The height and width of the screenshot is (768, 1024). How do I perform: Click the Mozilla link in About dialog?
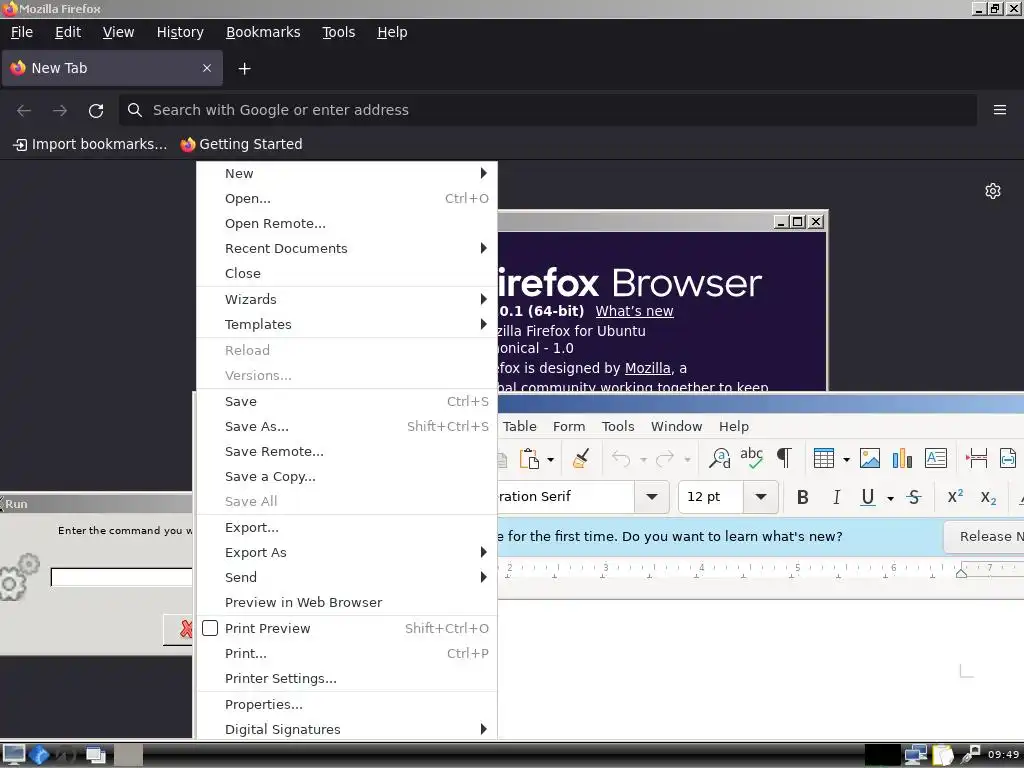(x=647, y=368)
